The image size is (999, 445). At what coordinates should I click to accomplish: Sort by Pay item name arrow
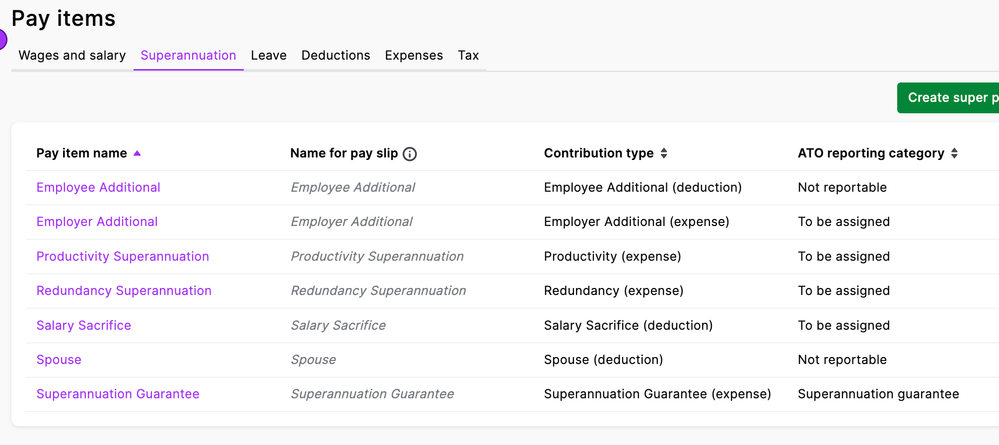click(x=137, y=153)
